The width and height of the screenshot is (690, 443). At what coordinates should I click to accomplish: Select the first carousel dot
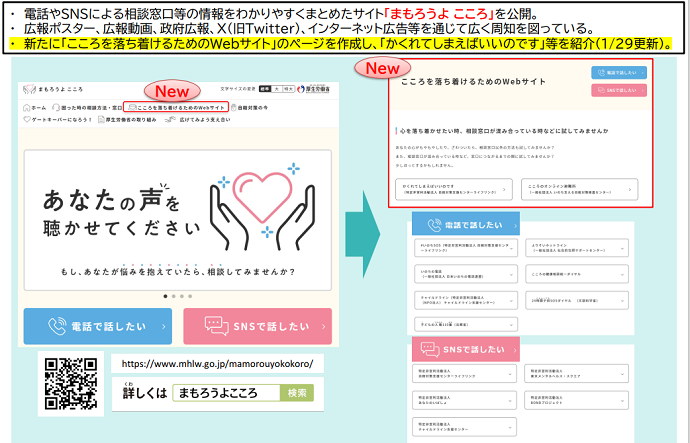165,296
